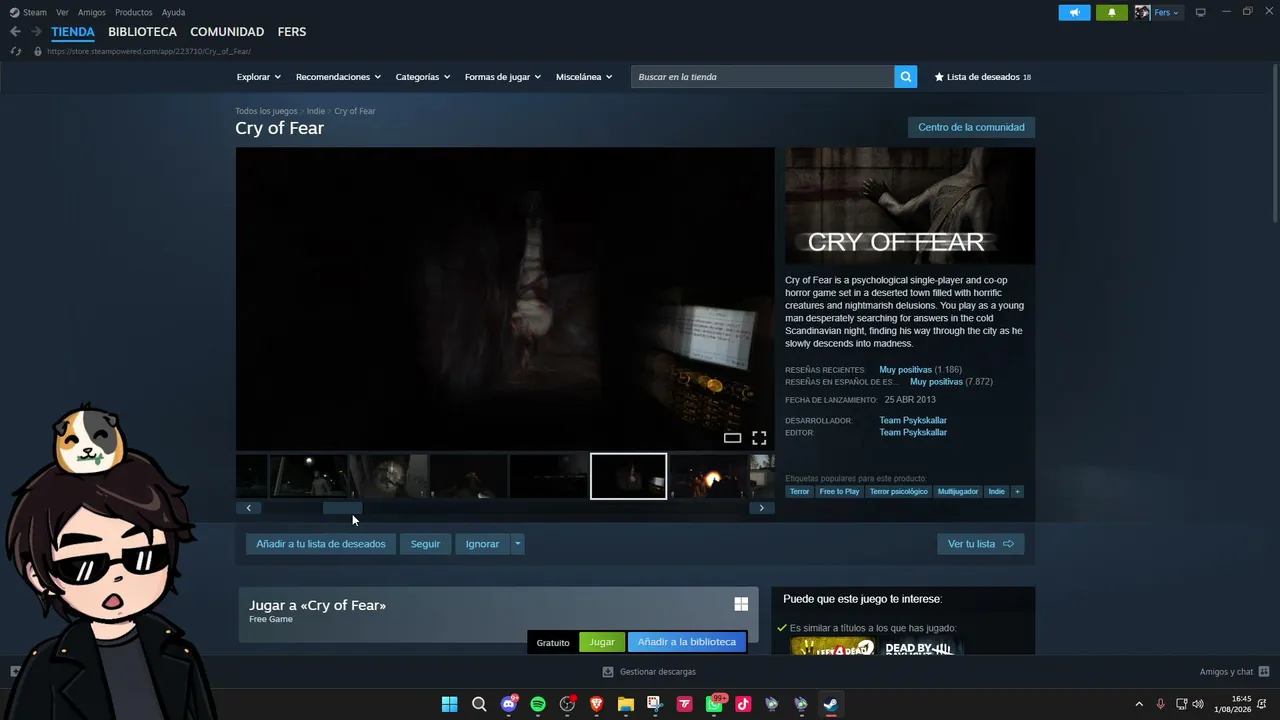The image size is (1280, 720).
Task: Open the notifications bell button
Action: 1112,13
